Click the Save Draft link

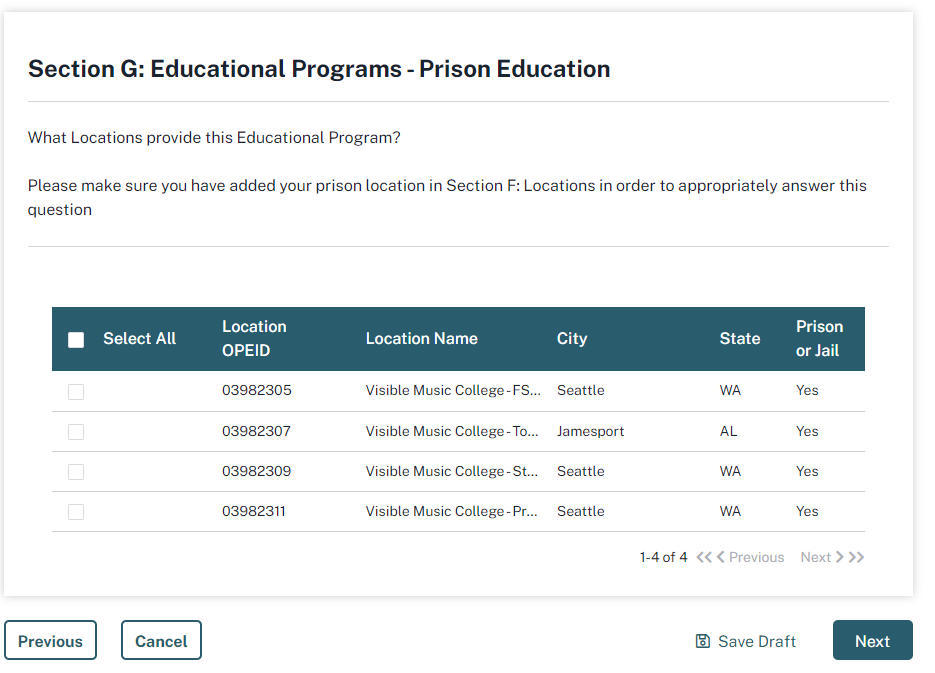pyautogui.click(x=757, y=641)
